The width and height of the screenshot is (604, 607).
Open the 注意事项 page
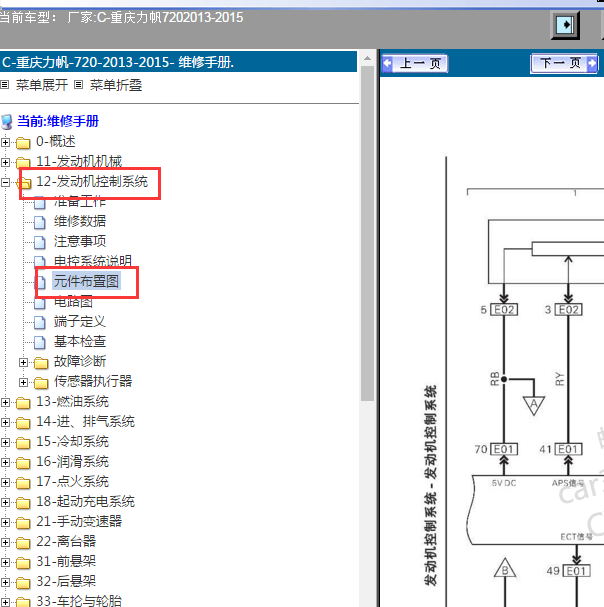coord(80,242)
